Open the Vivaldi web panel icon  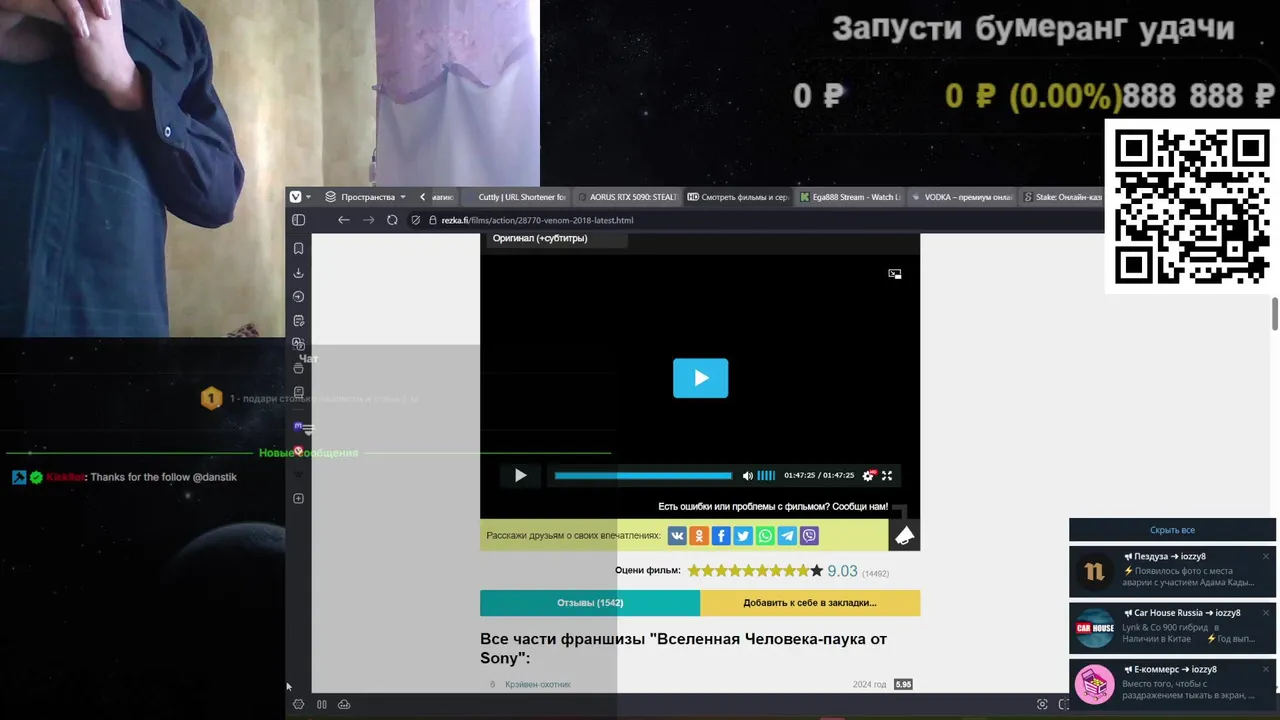[298, 451]
